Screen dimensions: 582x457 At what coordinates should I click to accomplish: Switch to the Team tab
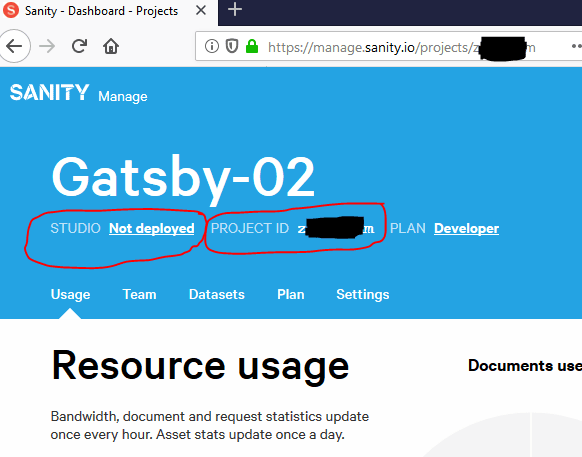pos(140,294)
